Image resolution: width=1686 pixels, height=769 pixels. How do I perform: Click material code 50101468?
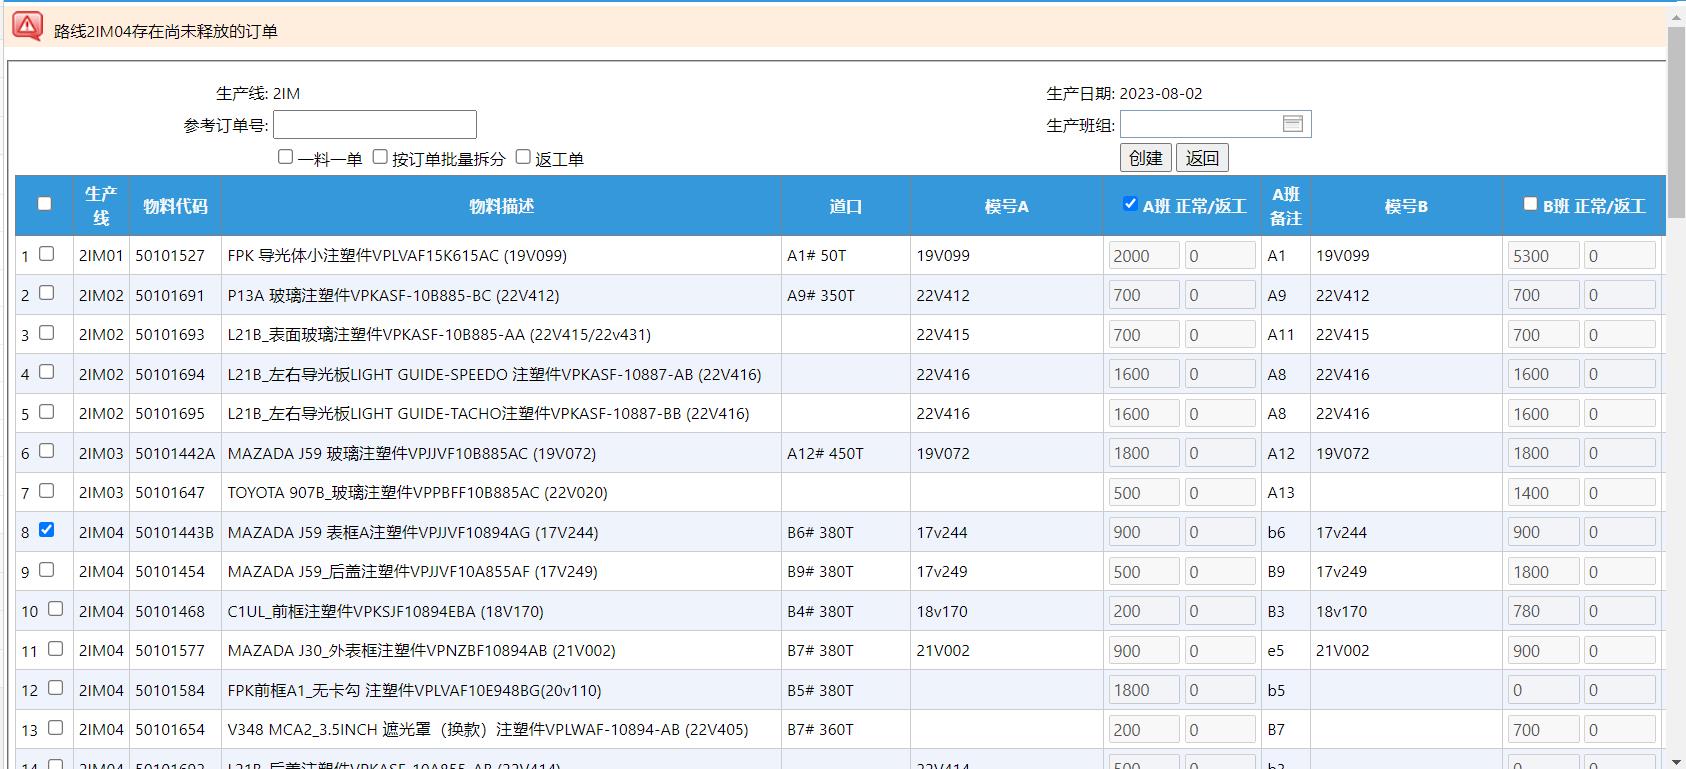point(170,611)
